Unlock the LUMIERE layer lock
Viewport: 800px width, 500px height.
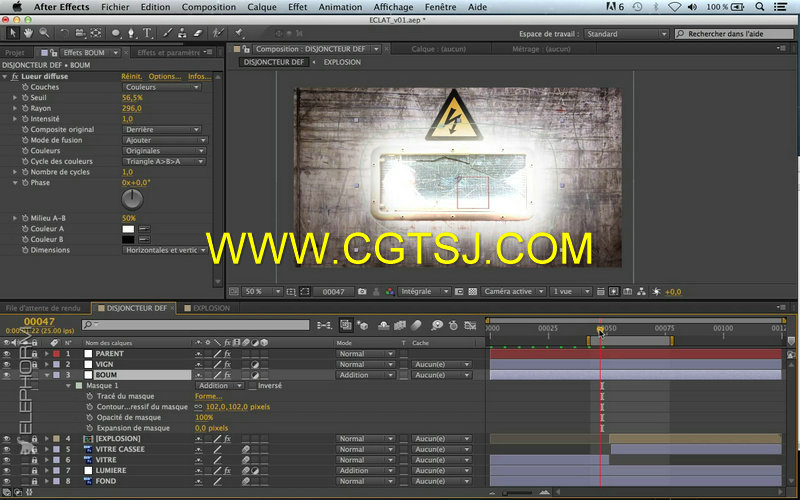34,470
